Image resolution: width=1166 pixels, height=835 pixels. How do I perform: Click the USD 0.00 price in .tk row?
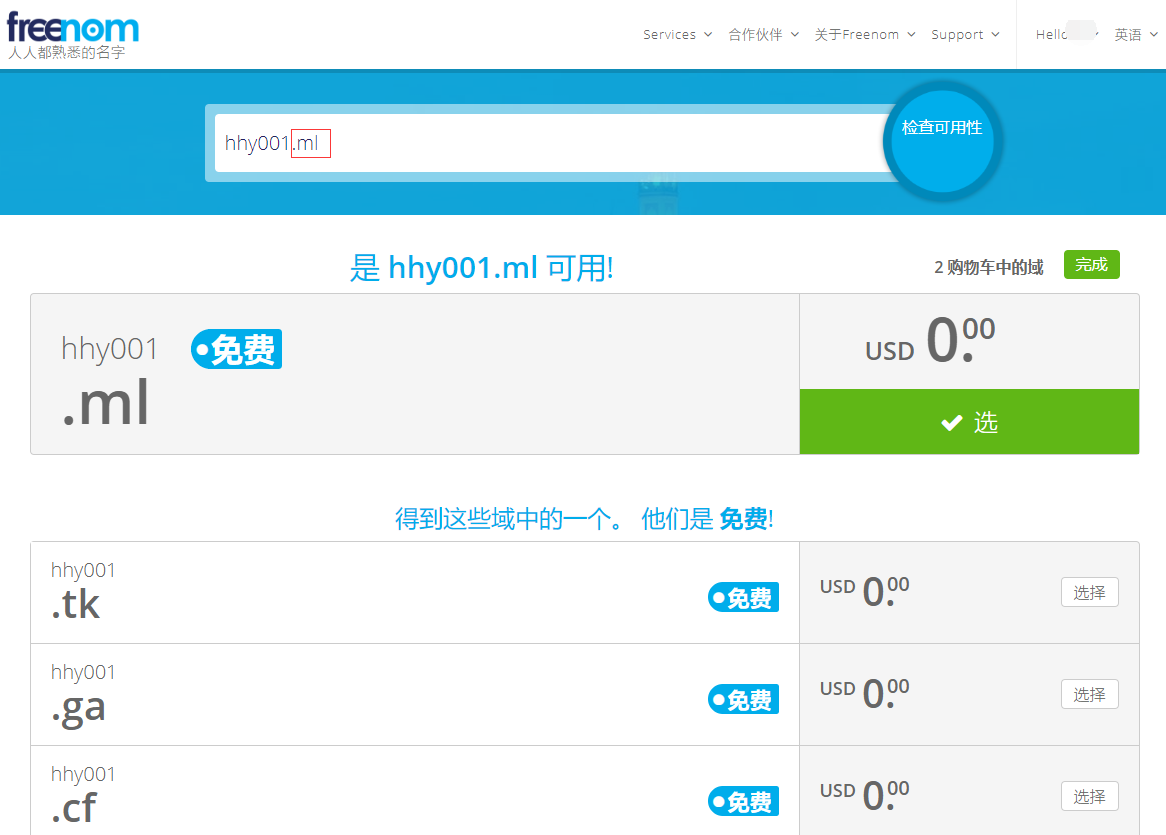pos(864,590)
